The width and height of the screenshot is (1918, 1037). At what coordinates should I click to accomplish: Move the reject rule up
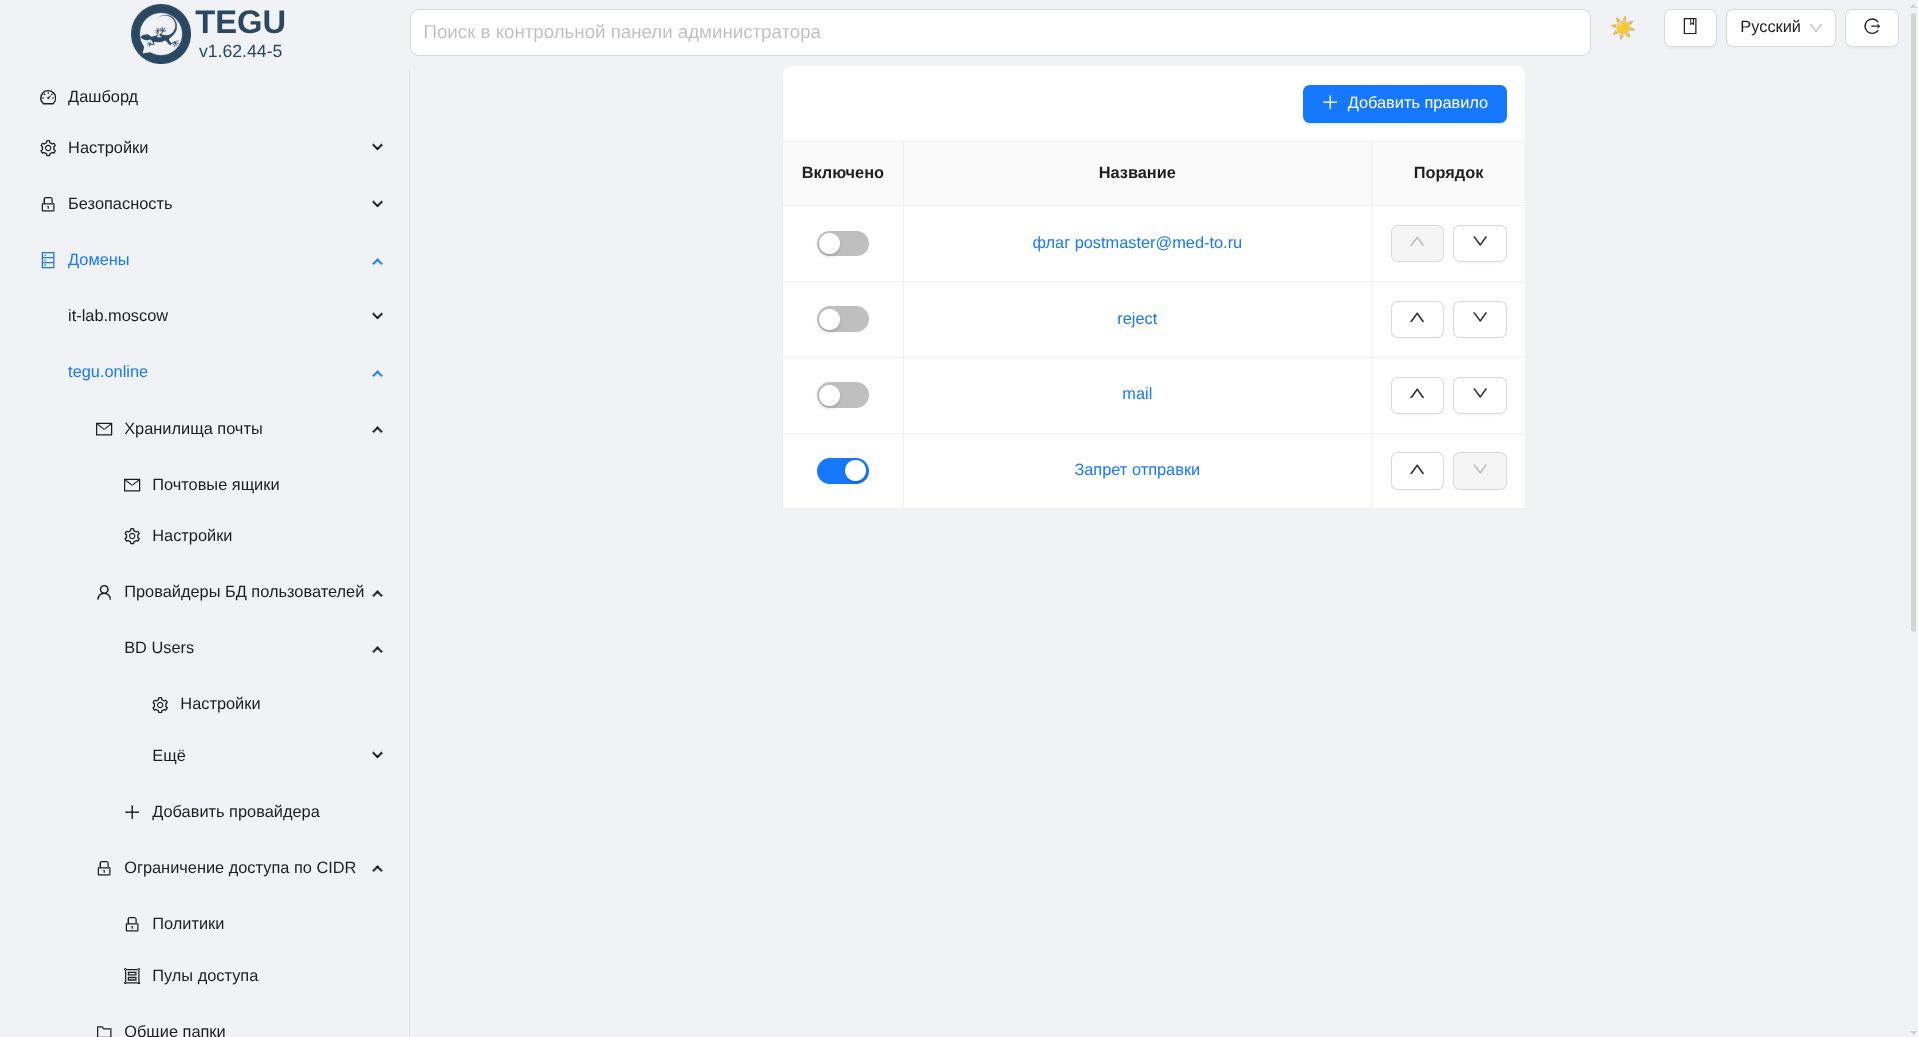1416,319
